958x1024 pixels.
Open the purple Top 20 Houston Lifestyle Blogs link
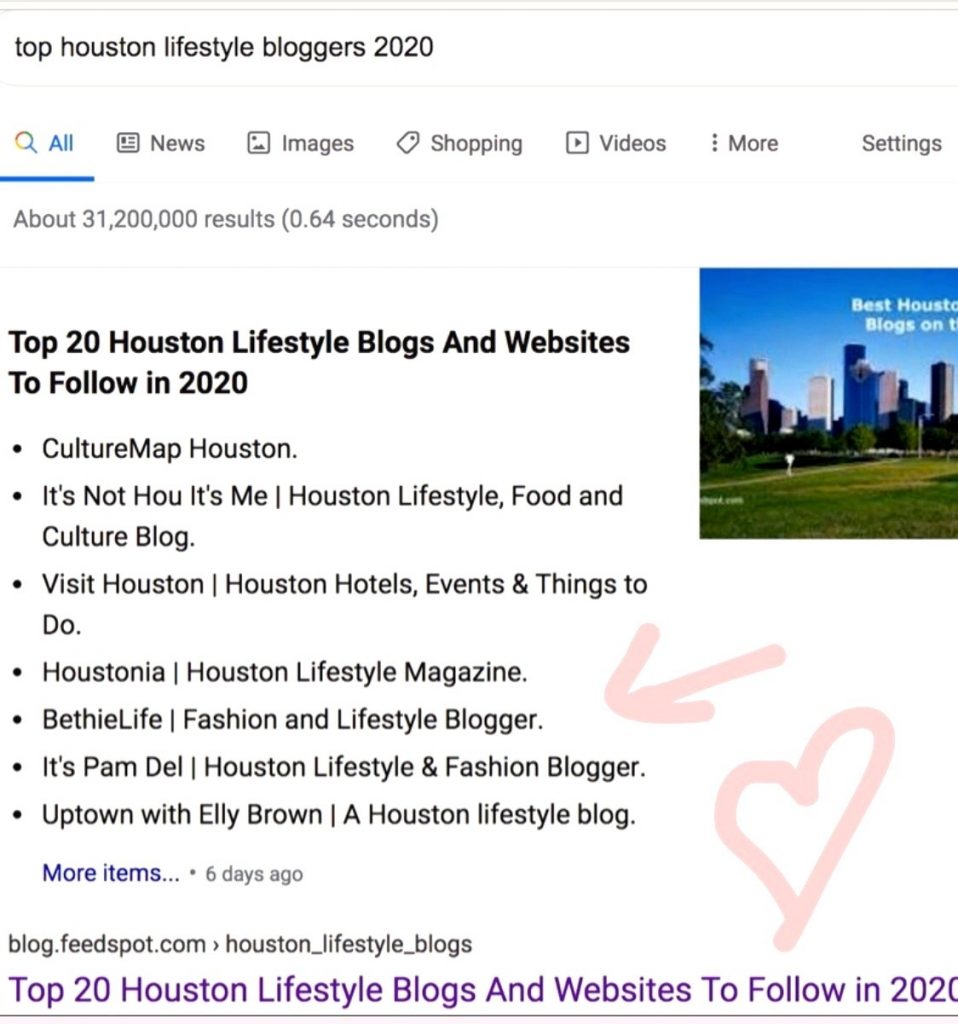coord(483,990)
